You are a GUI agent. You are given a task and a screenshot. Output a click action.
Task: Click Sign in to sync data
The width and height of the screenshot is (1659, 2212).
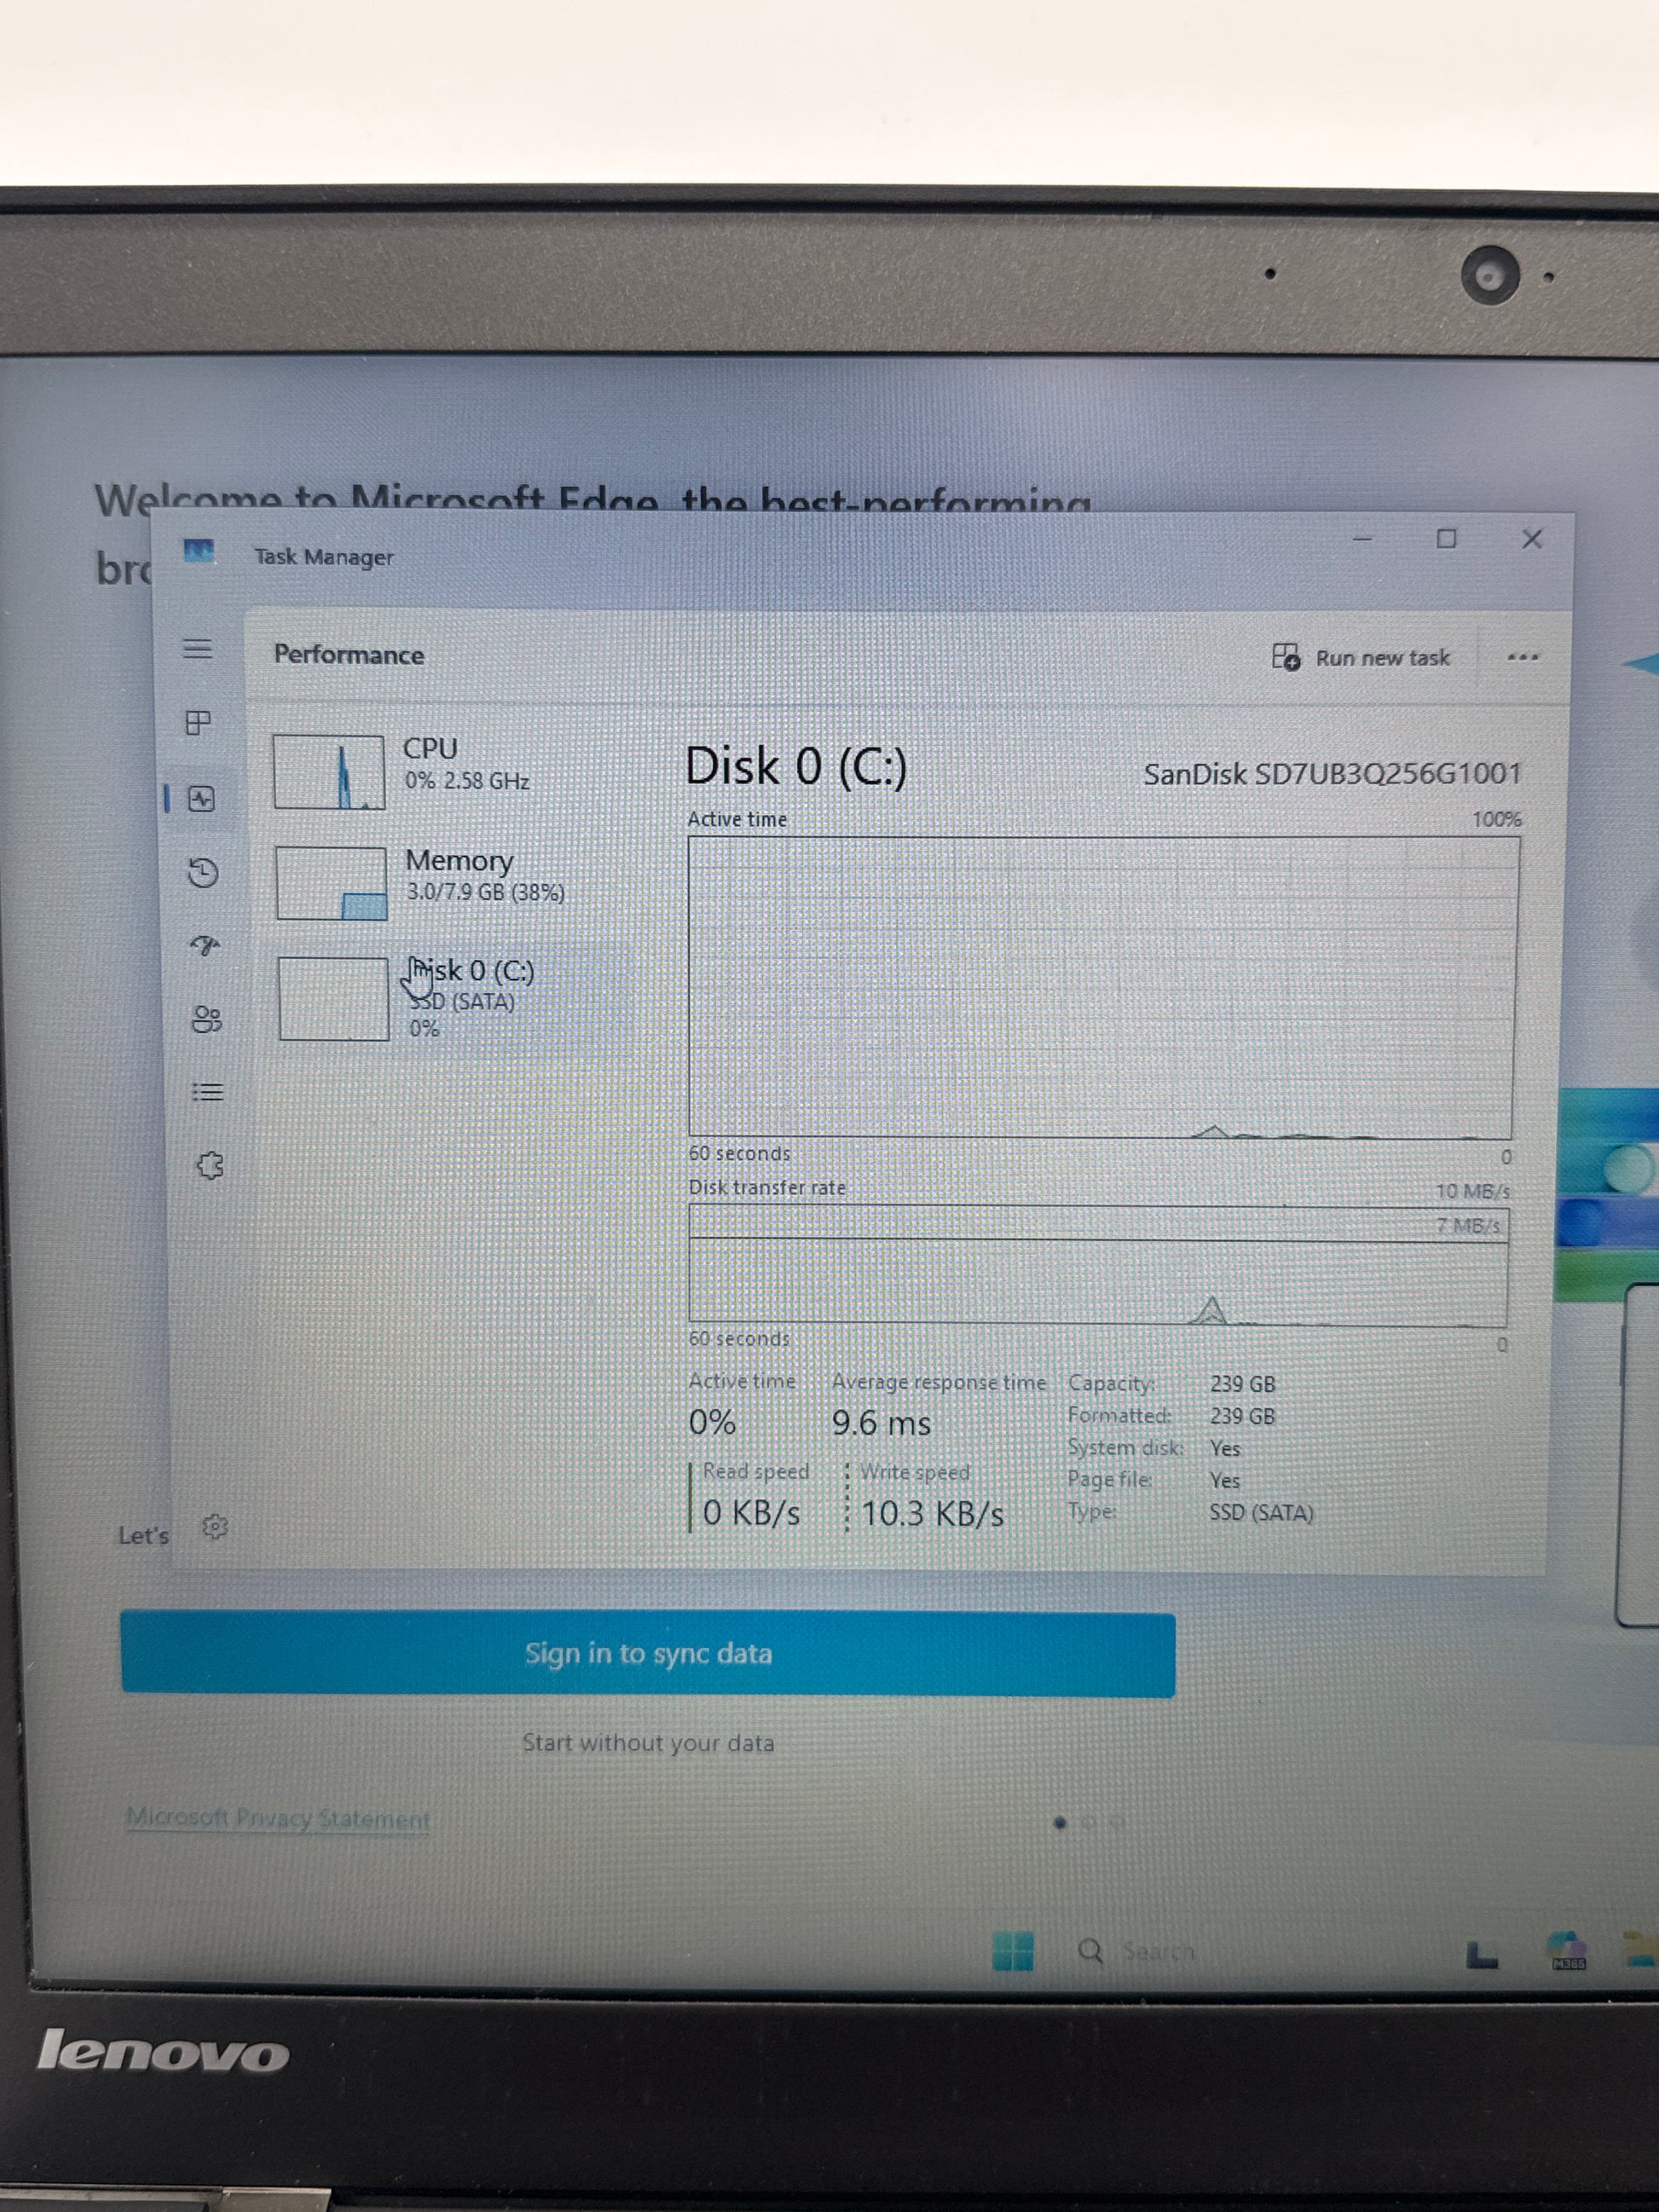(x=648, y=1653)
